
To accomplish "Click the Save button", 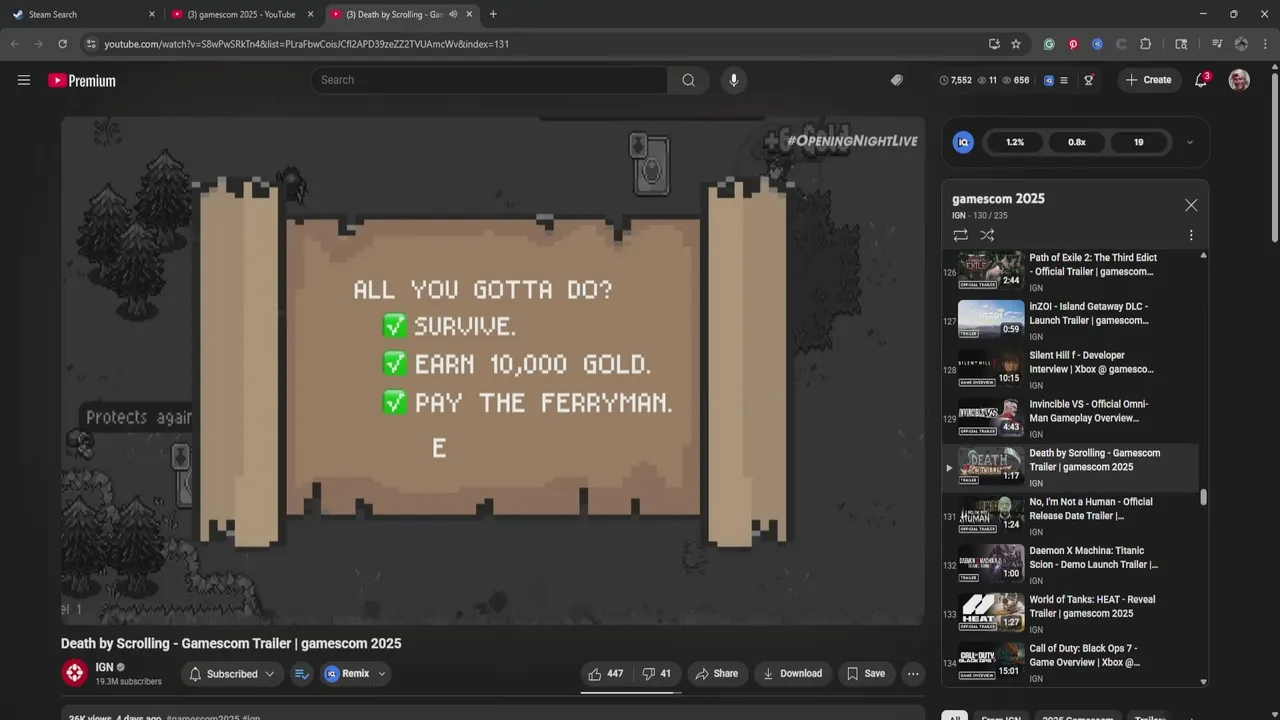I will (x=866, y=674).
